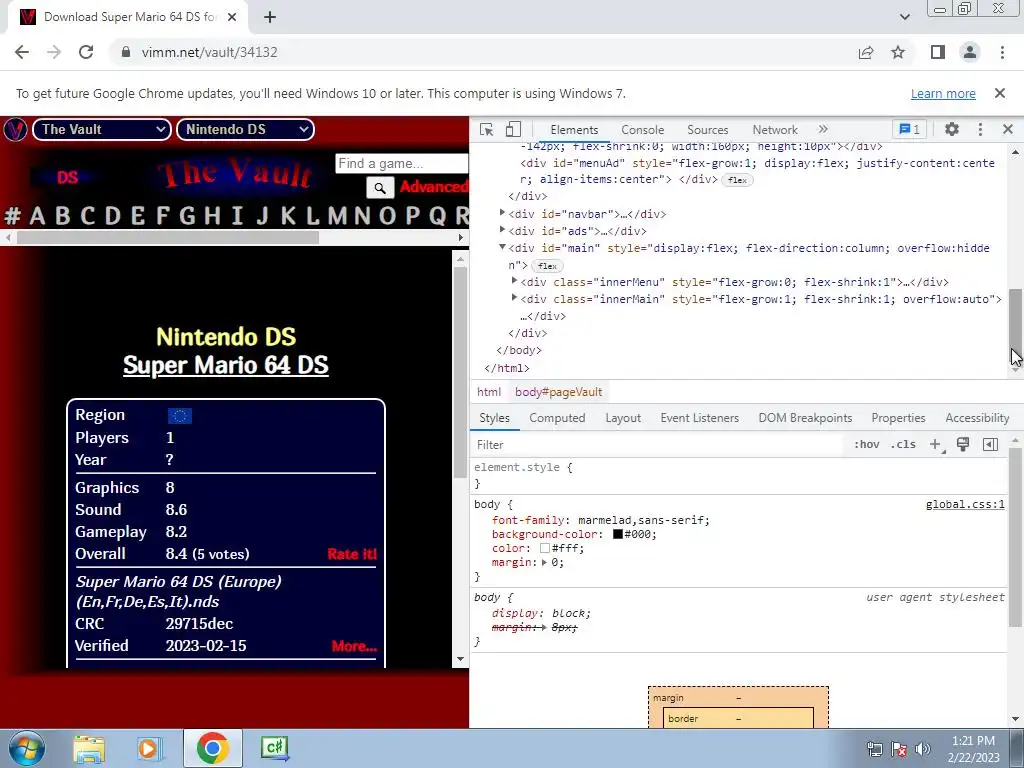Toggle the browser side panel icon
This screenshot has width=1024, height=768.
coord(938,52)
